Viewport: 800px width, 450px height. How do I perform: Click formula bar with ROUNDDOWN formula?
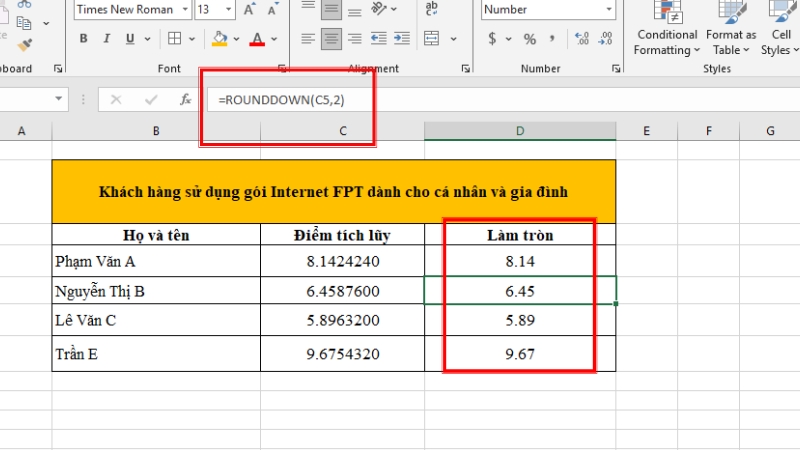coord(503,99)
